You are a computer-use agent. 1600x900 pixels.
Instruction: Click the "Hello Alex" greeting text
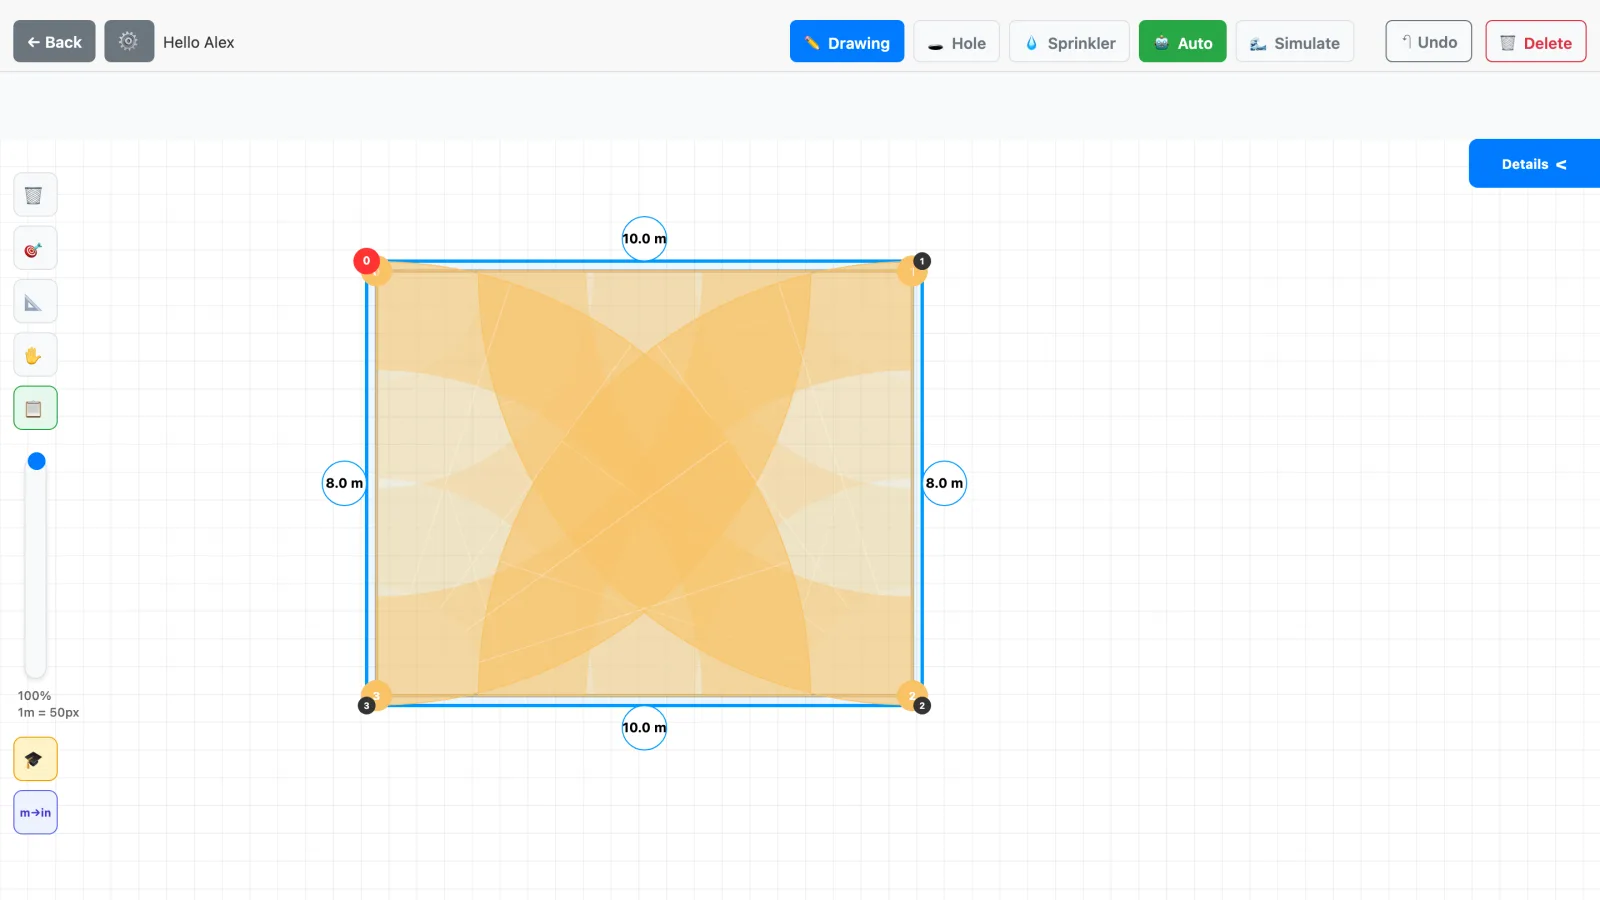pos(199,42)
